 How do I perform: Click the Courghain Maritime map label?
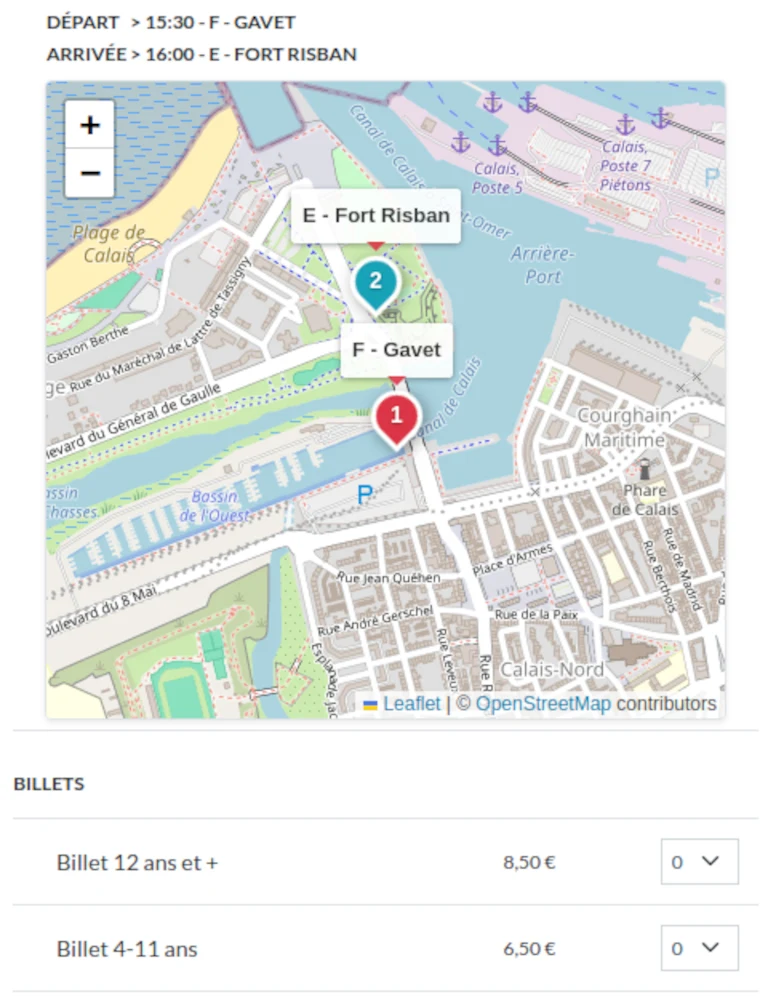click(624, 427)
